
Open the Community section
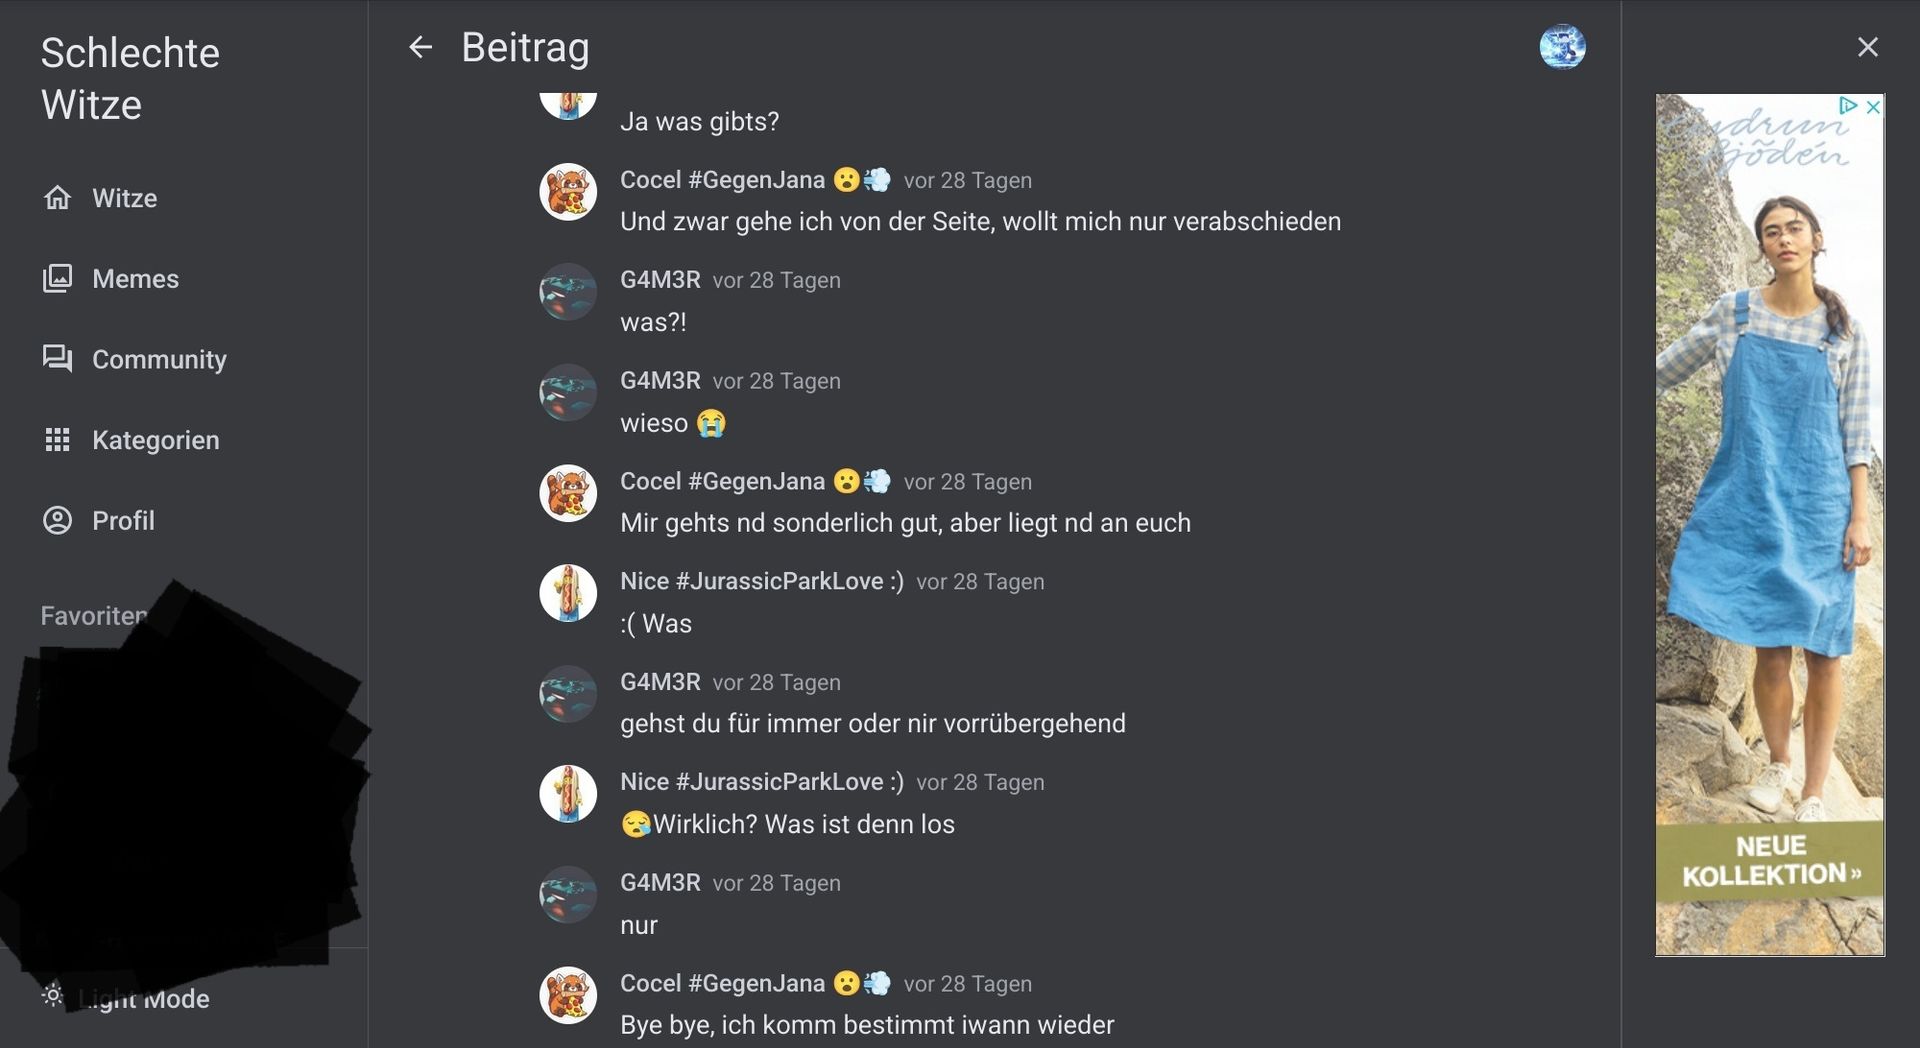[x=159, y=359]
